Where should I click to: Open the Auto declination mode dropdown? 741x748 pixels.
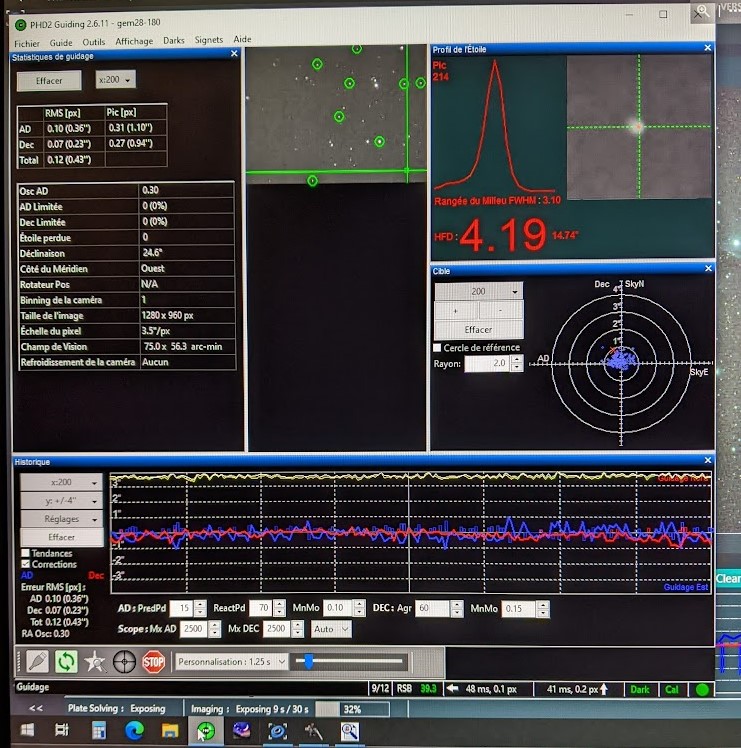[x=331, y=629]
